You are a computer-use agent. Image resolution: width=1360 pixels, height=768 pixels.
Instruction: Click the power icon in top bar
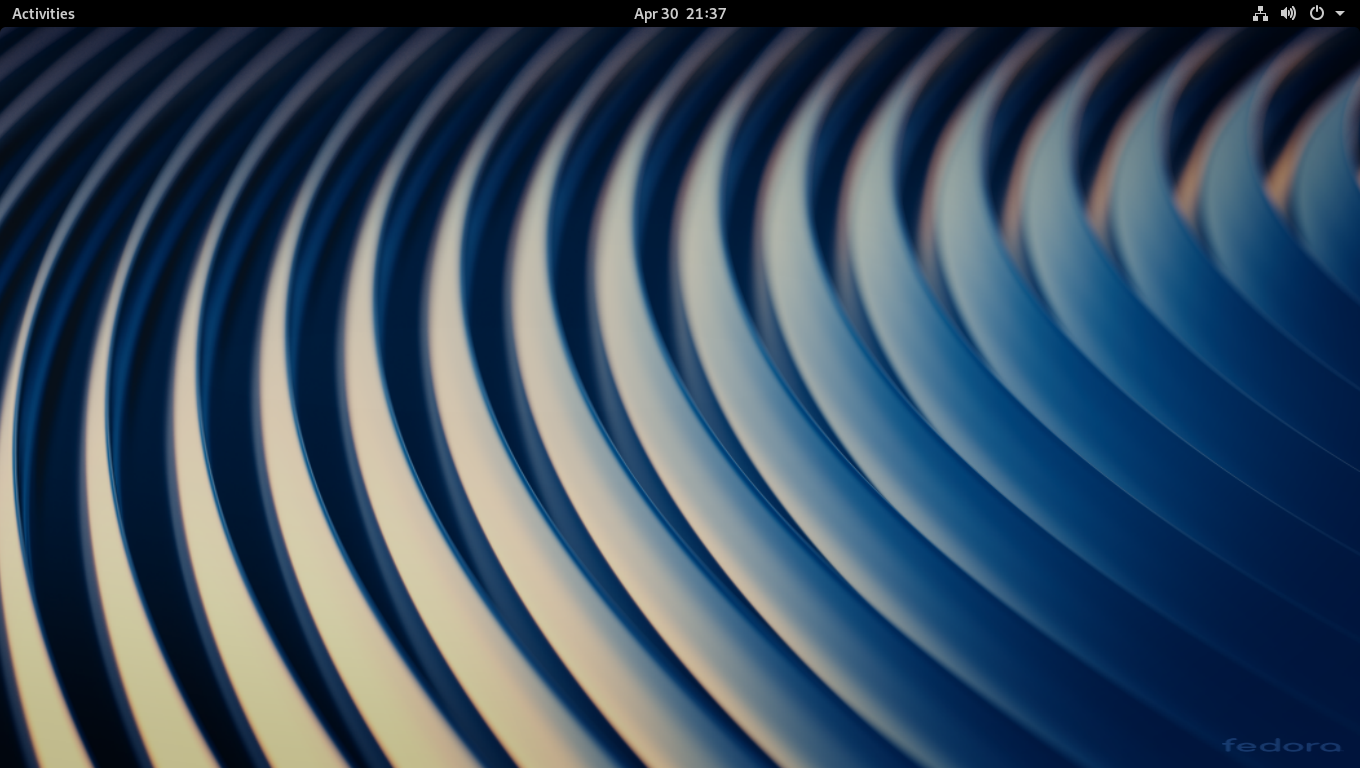1317,13
